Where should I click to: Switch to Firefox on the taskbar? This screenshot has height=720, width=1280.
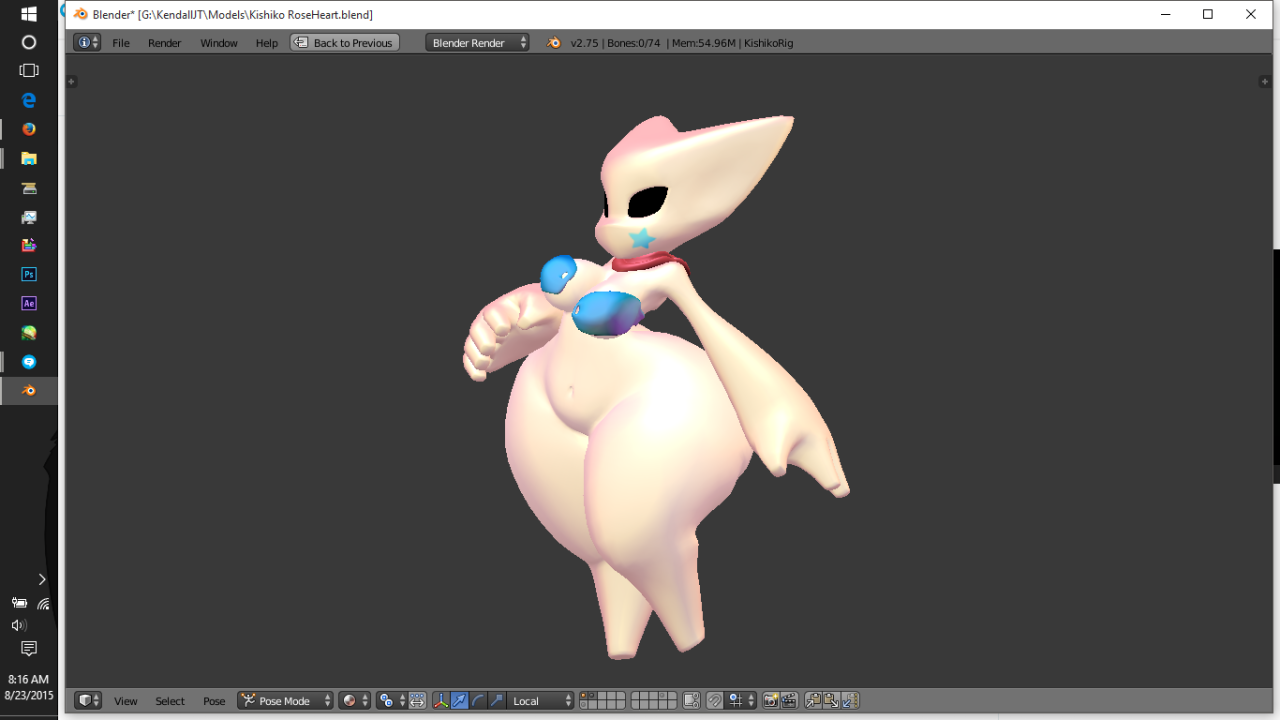coord(29,129)
